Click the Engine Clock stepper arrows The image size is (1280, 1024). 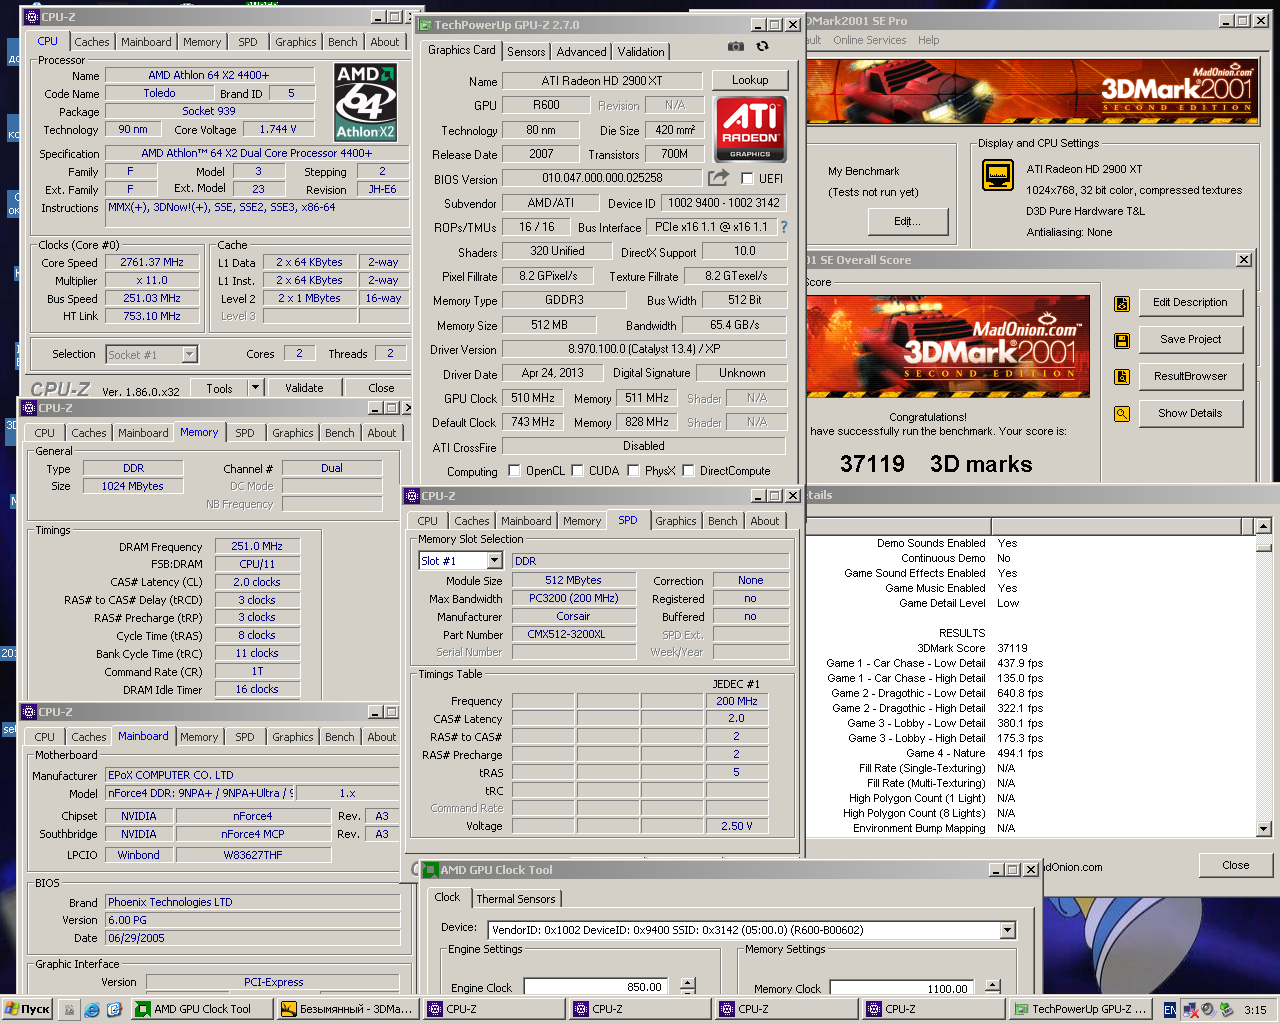[687, 987]
